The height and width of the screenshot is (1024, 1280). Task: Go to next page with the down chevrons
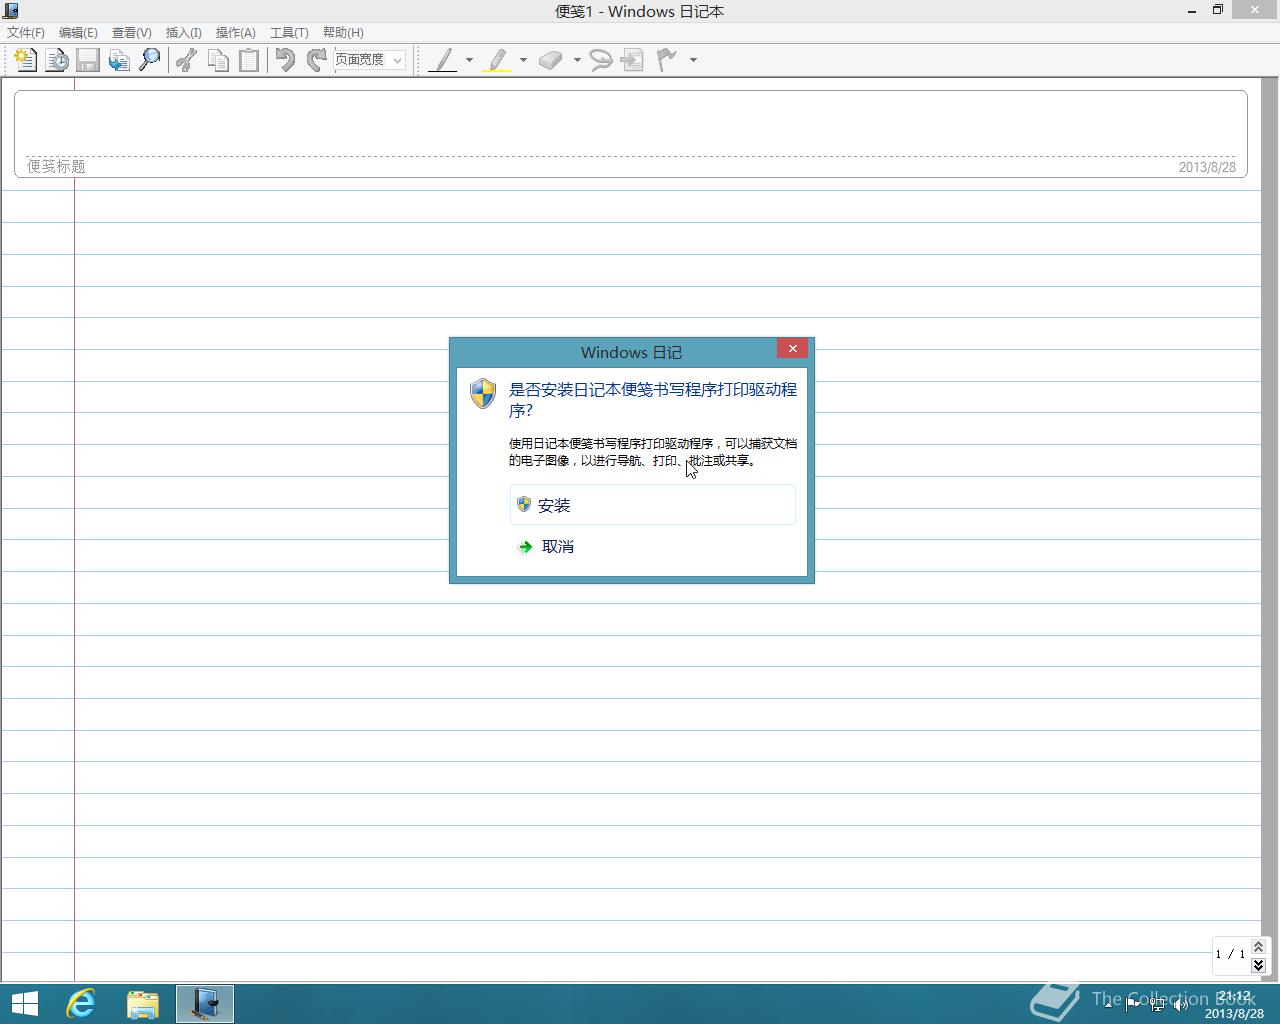click(x=1258, y=965)
